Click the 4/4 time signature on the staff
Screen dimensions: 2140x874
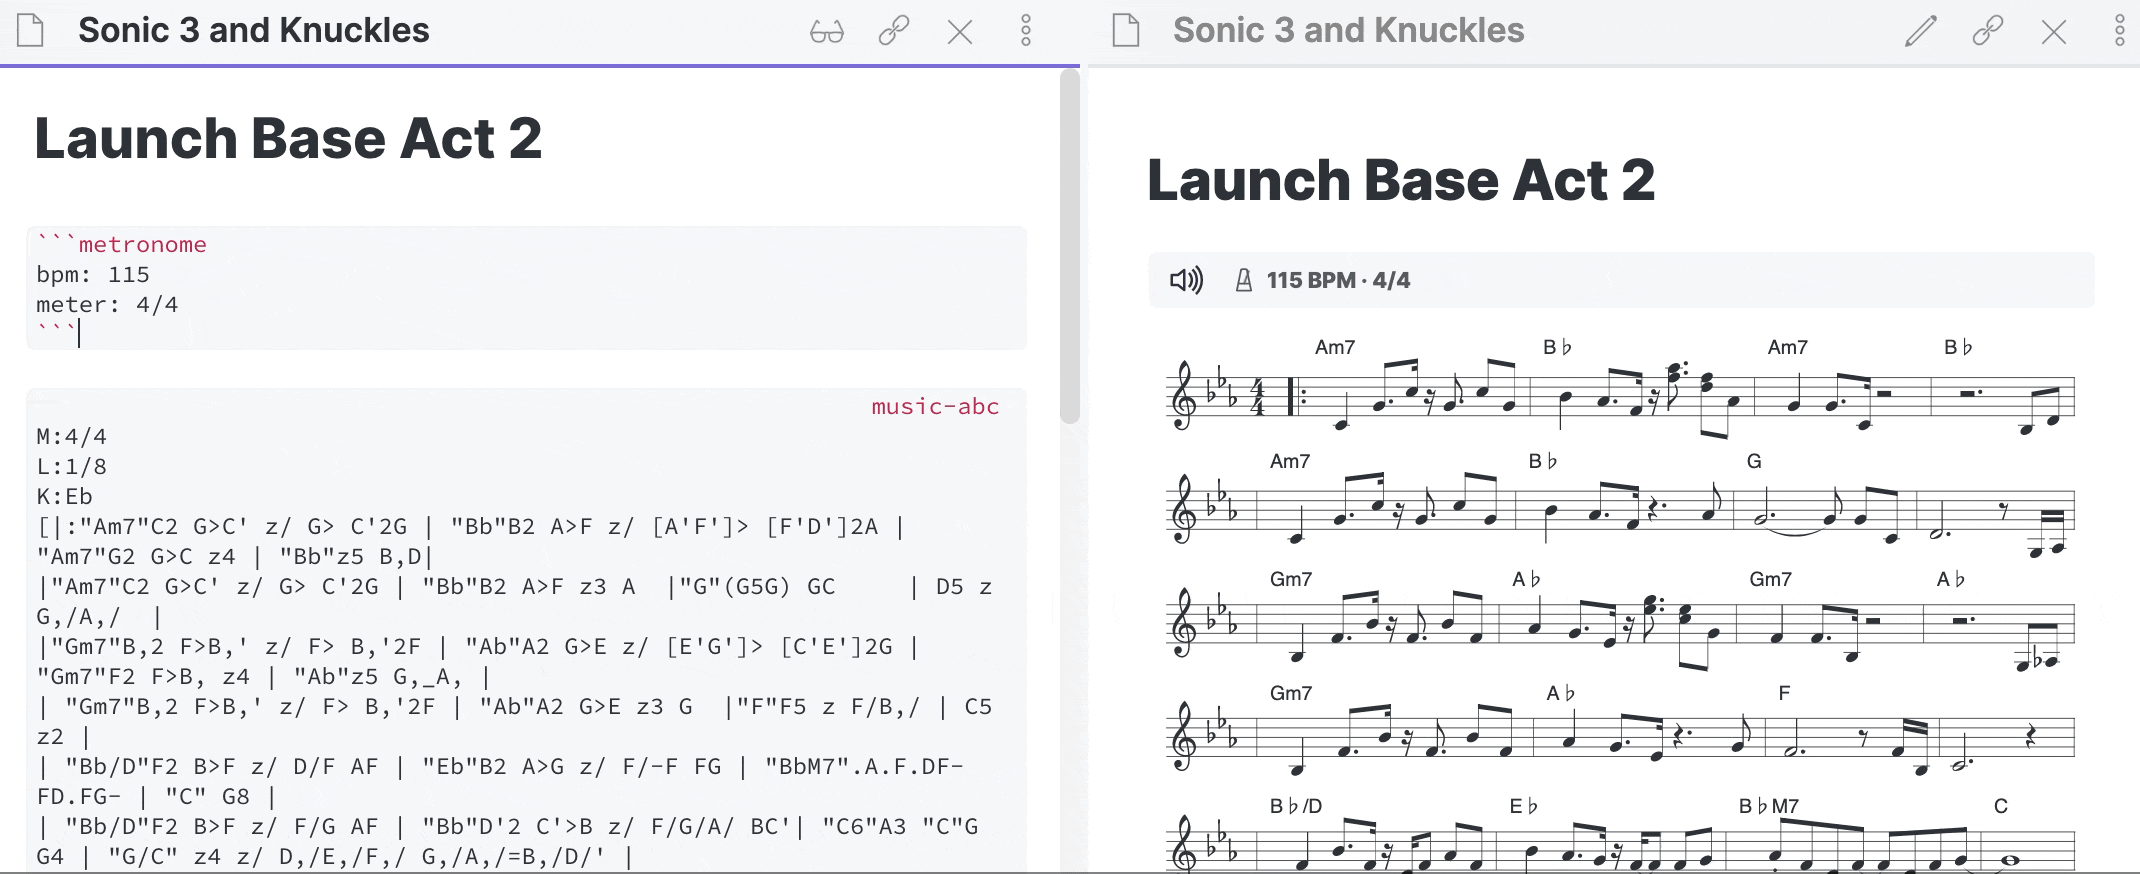(1258, 397)
